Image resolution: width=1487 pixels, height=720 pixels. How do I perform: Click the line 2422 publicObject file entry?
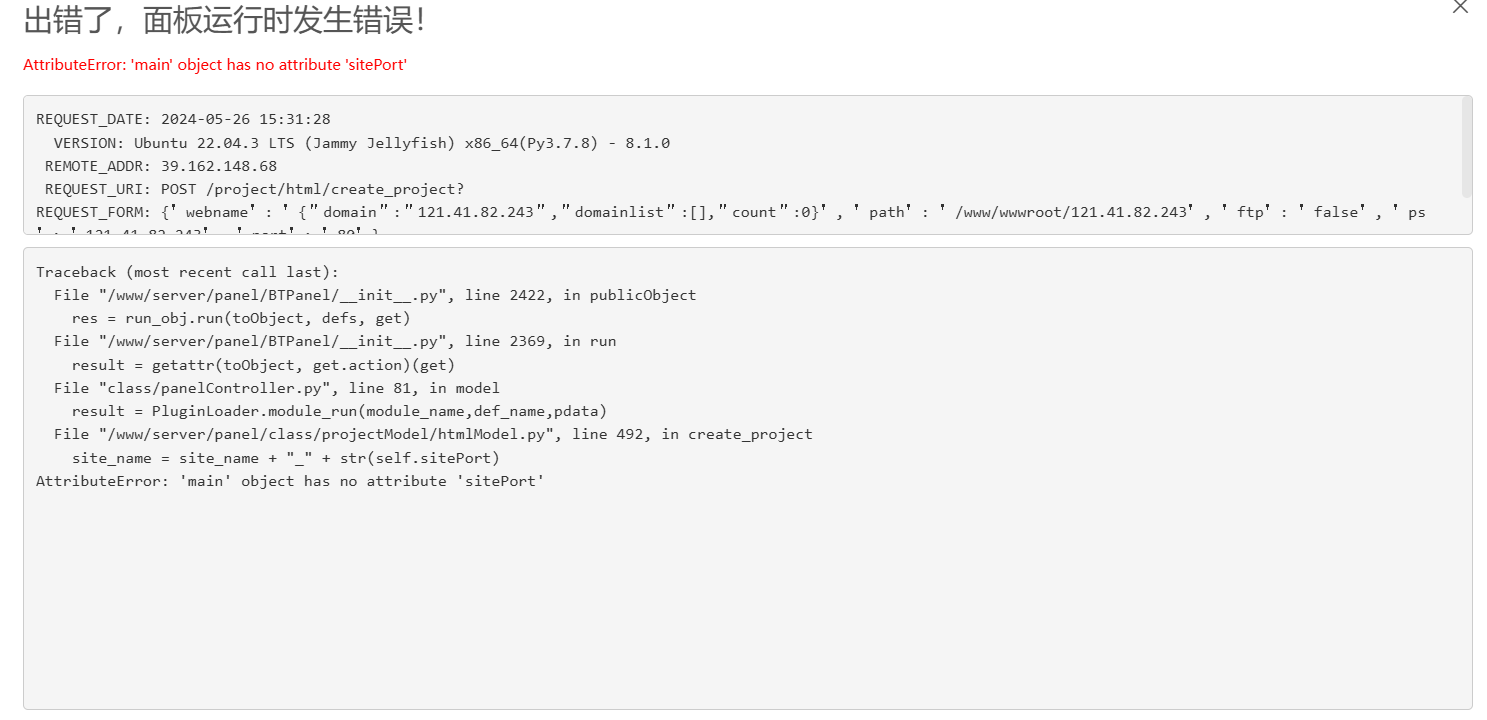pos(375,295)
